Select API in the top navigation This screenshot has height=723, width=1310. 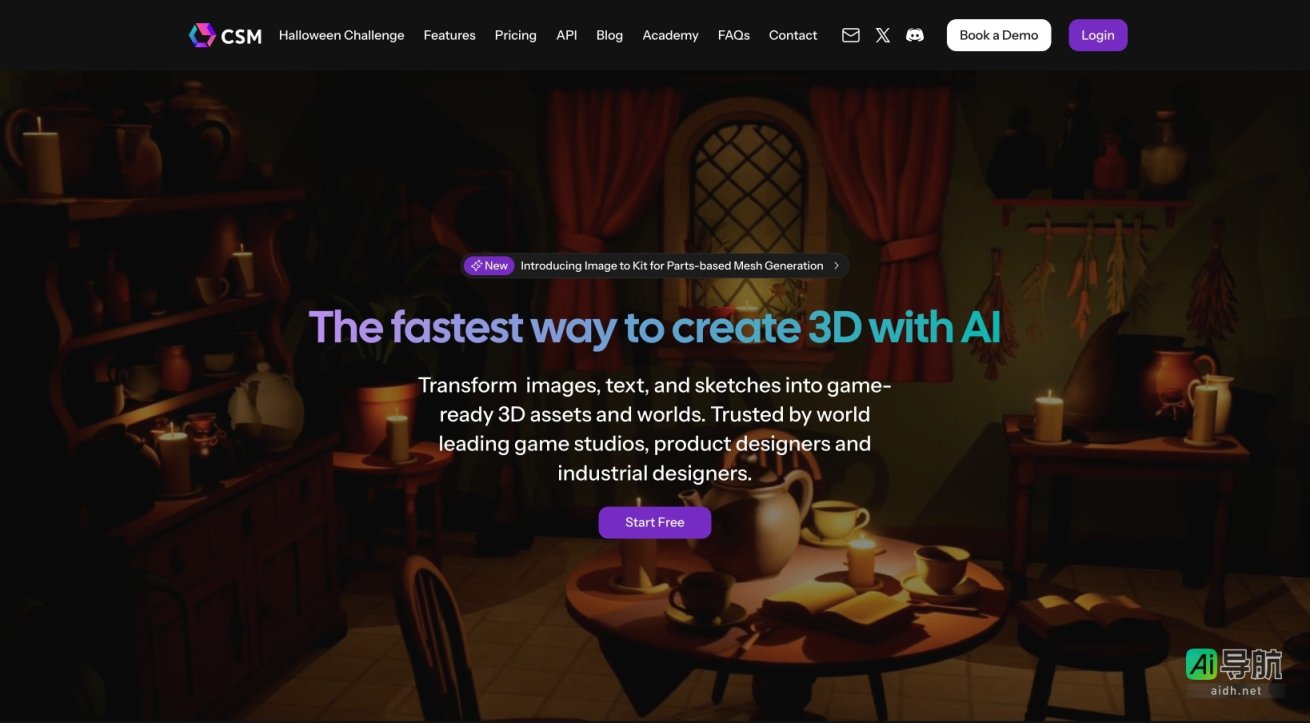566,35
